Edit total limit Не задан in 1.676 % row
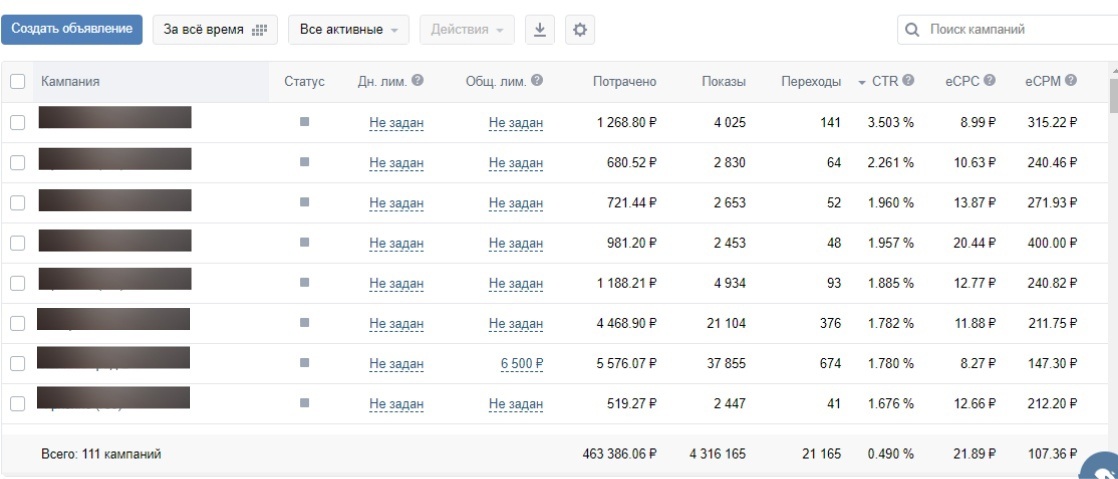 click(516, 403)
